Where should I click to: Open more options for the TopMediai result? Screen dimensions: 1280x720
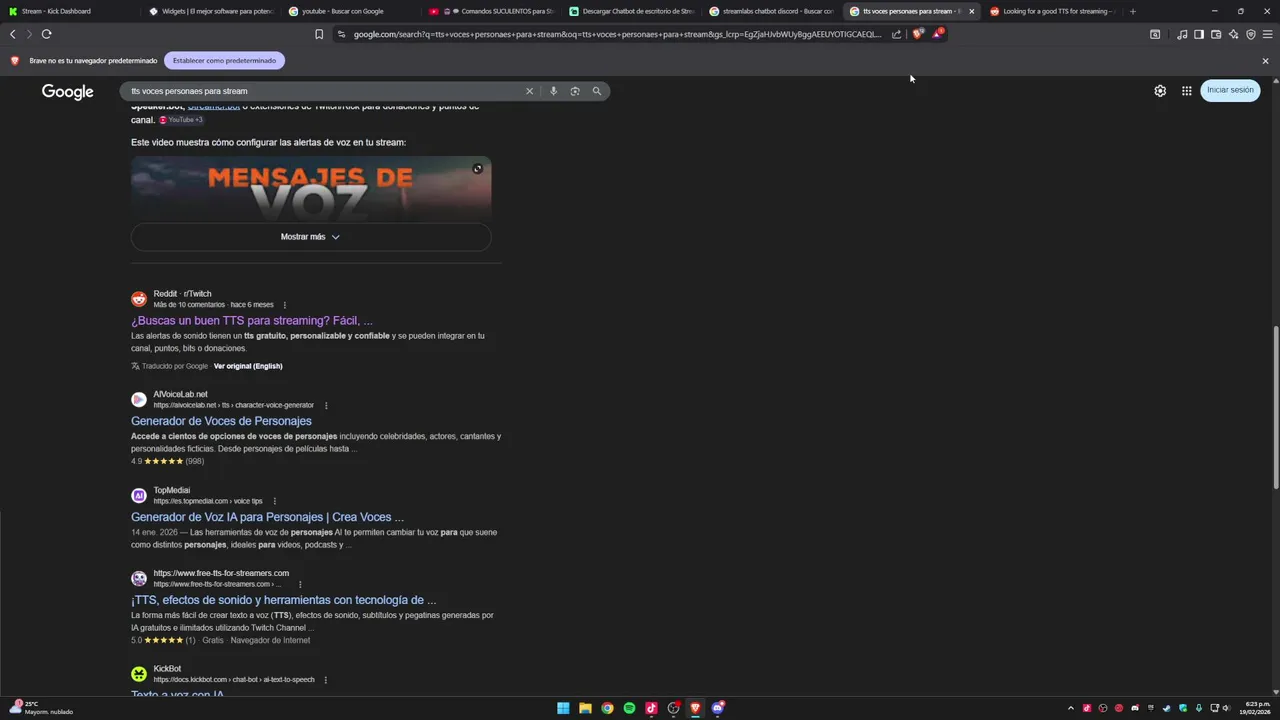(274, 501)
